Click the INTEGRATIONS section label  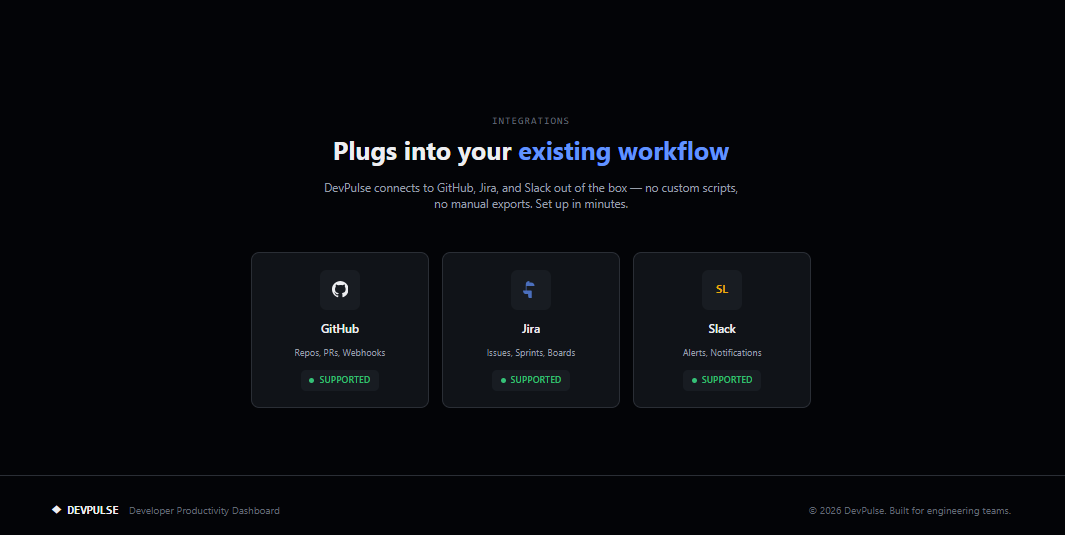pyautogui.click(x=530, y=121)
